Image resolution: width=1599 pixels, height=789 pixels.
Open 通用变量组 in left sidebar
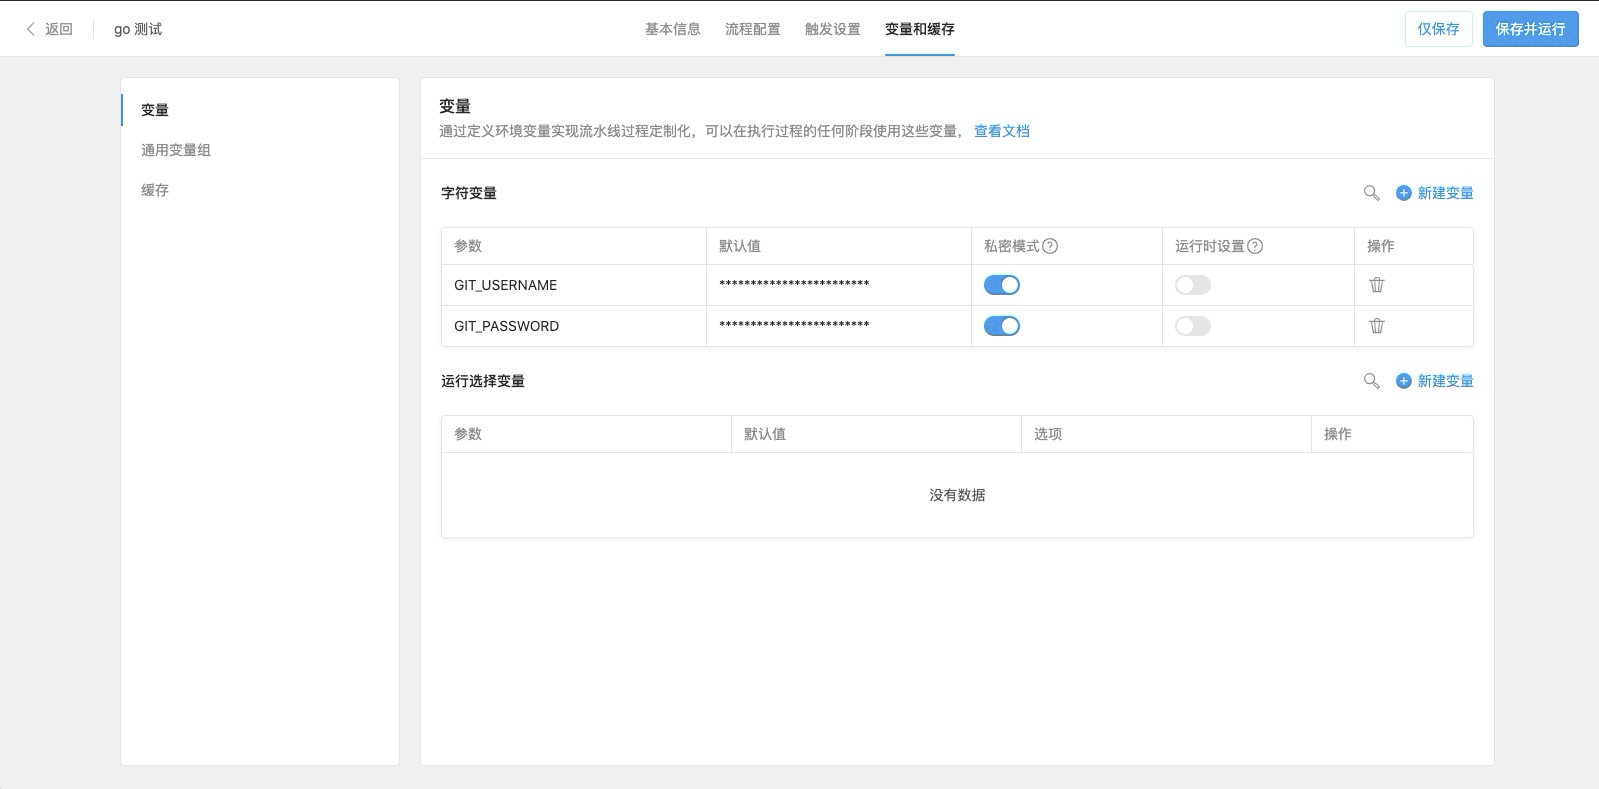tap(176, 150)
